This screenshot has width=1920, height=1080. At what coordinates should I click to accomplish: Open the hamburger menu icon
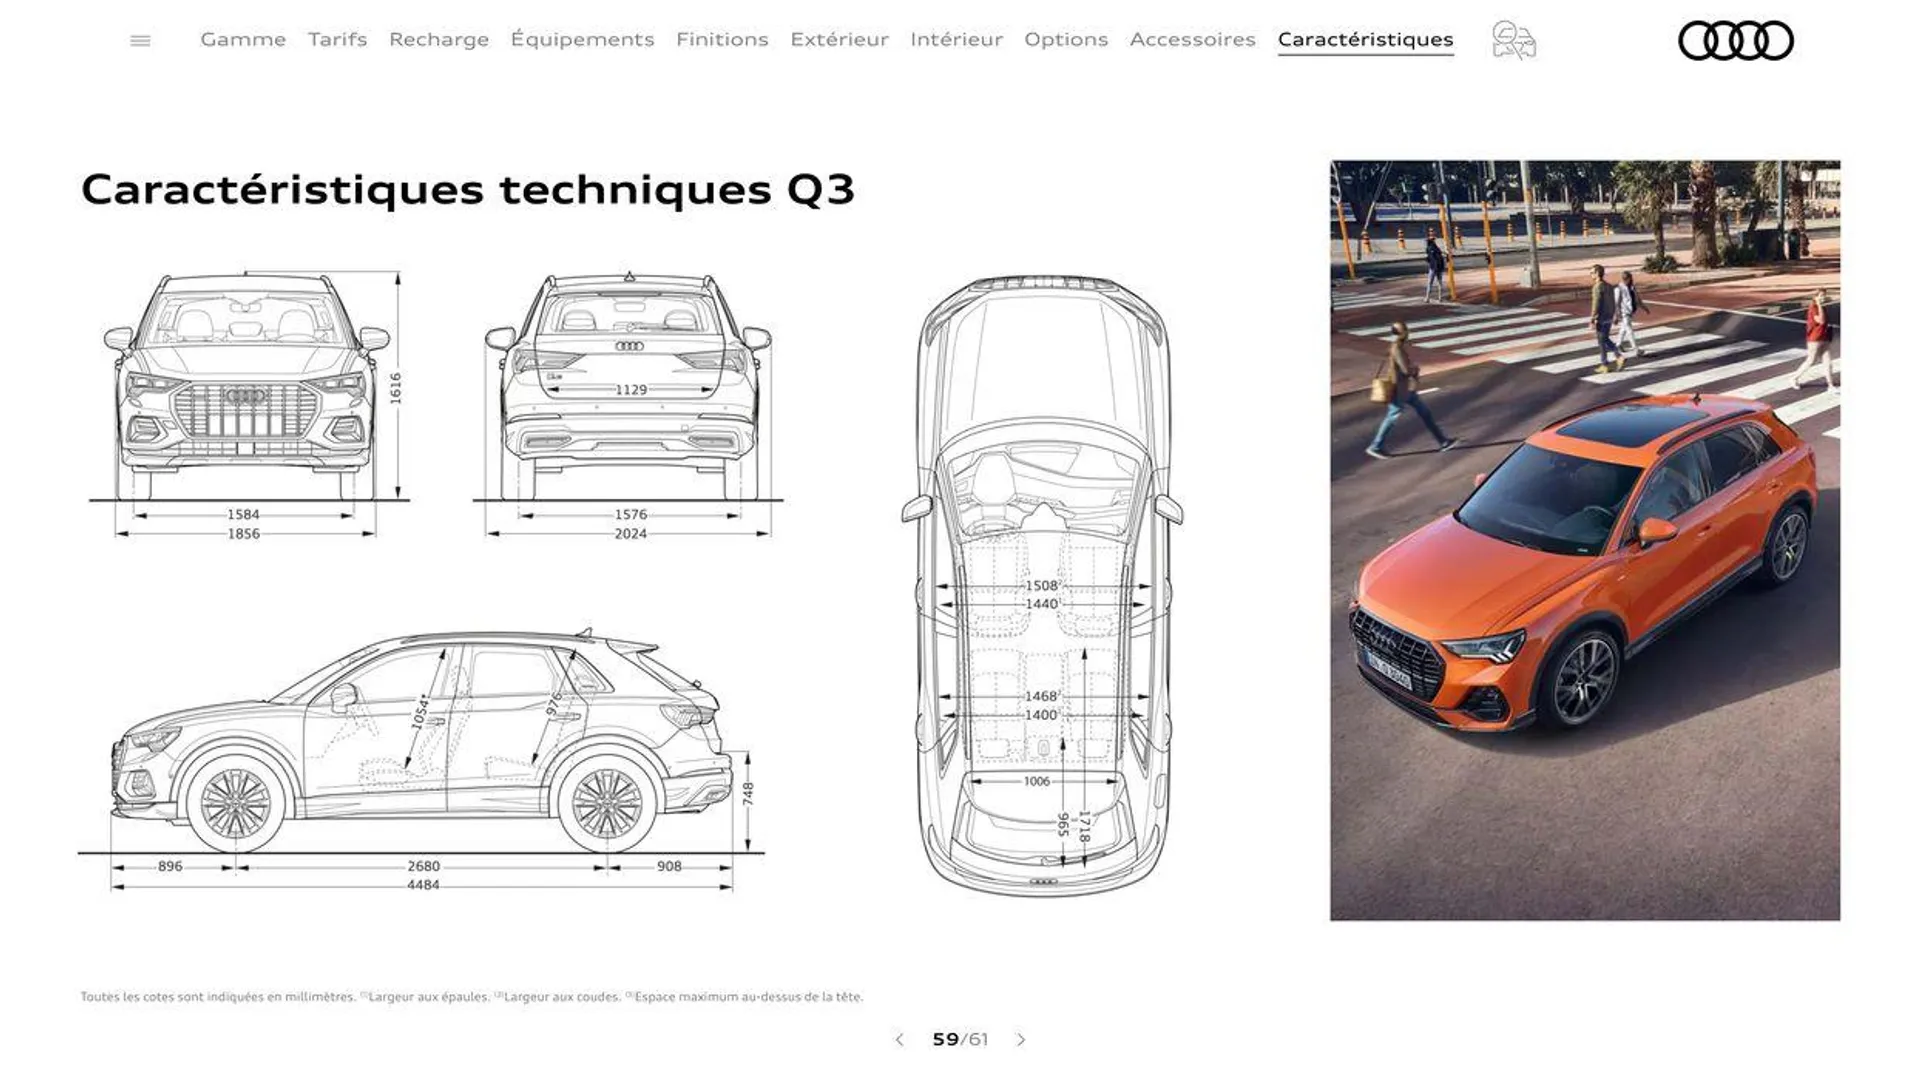140,41
